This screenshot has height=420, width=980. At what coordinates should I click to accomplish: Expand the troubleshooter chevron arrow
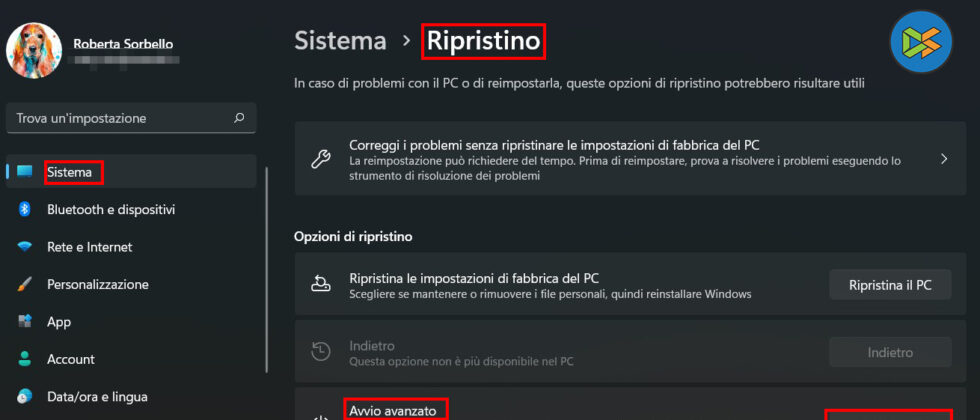944,159
